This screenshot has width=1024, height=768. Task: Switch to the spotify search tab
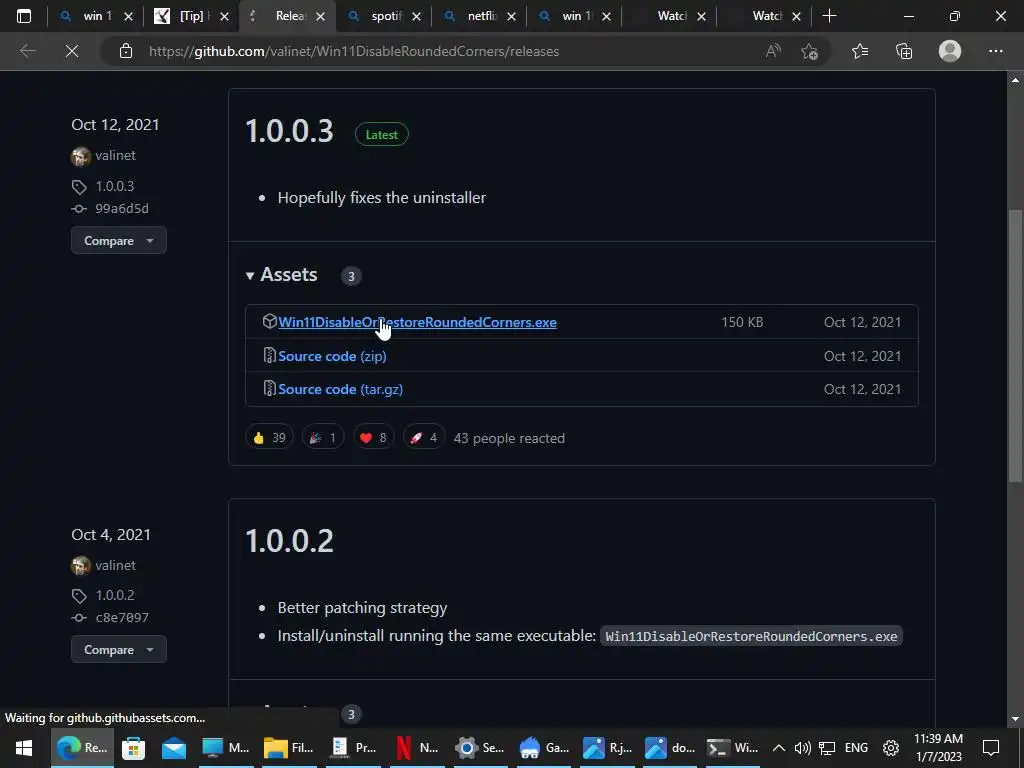(383, 16)
